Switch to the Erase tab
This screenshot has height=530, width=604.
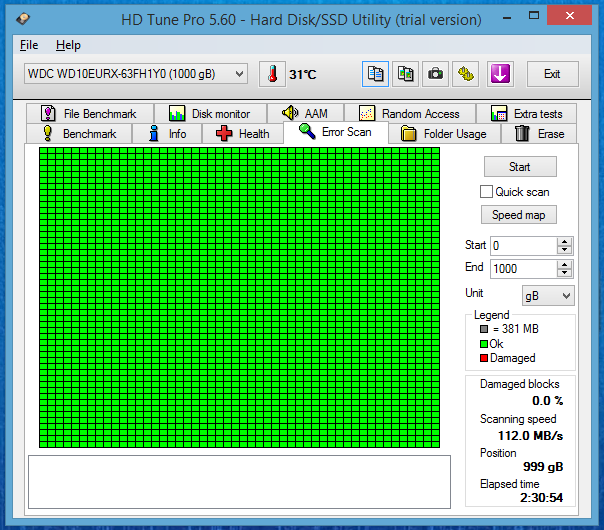[539, 134]
